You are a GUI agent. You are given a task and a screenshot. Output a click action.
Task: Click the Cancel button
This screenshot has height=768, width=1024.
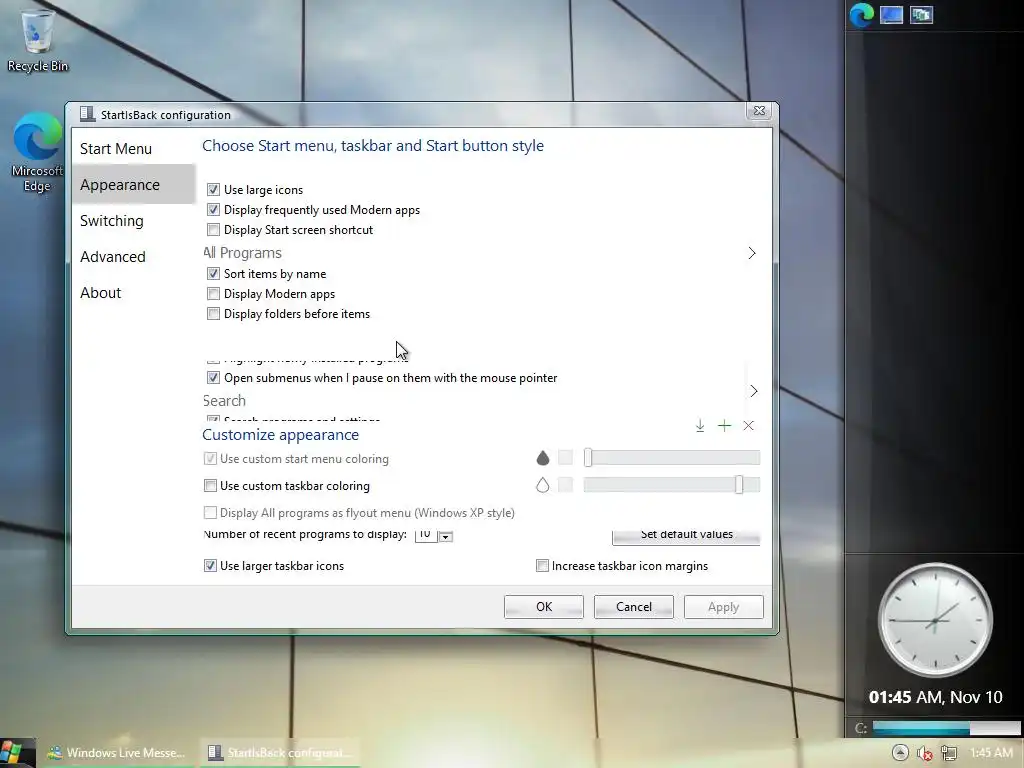[x=633, y=607]
